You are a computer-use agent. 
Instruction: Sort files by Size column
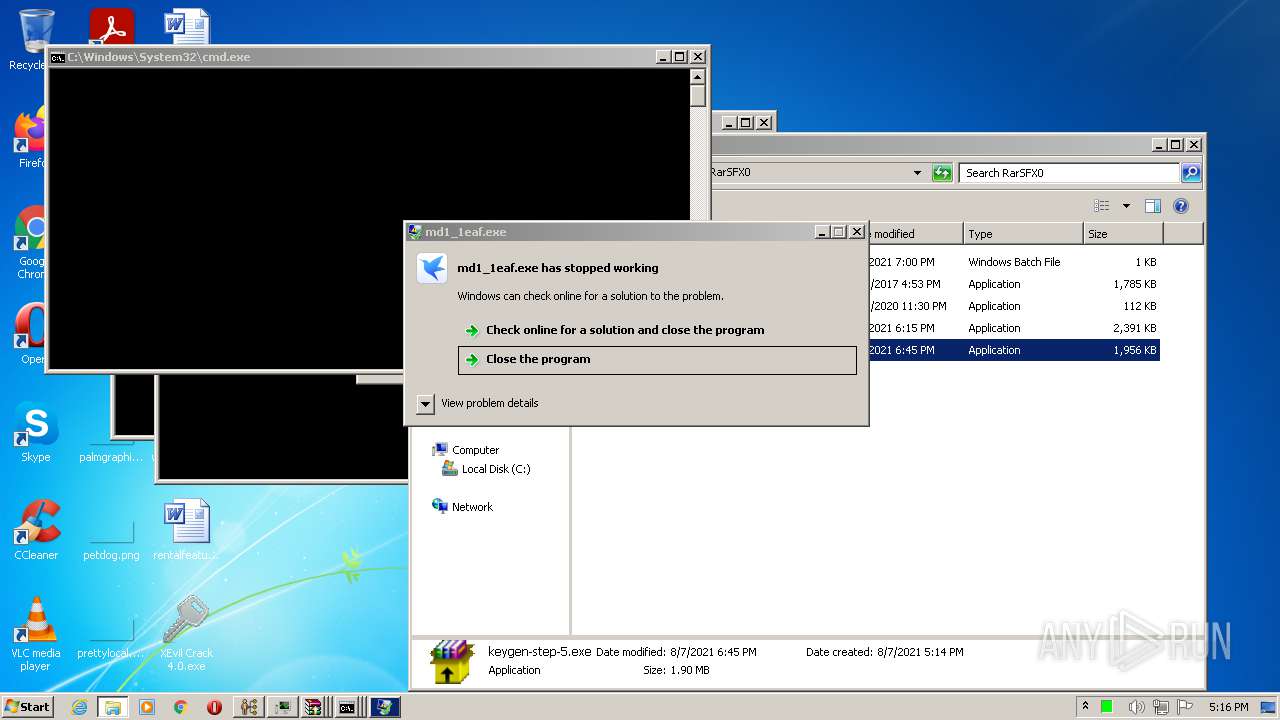(1122, 234)
